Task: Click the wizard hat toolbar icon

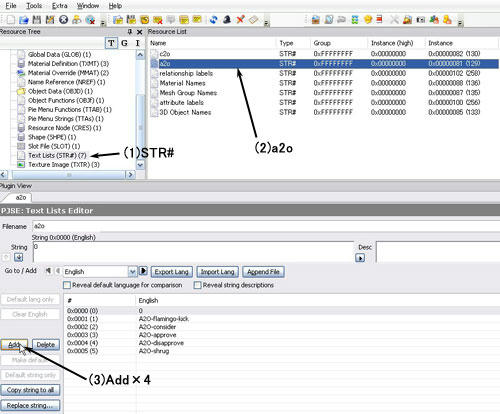Action: click(227, 20)
